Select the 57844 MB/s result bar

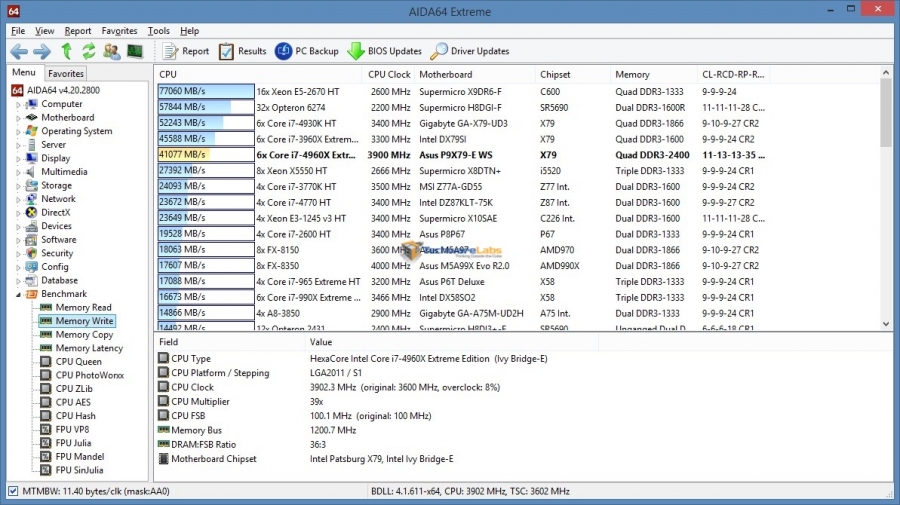[206, 107]
